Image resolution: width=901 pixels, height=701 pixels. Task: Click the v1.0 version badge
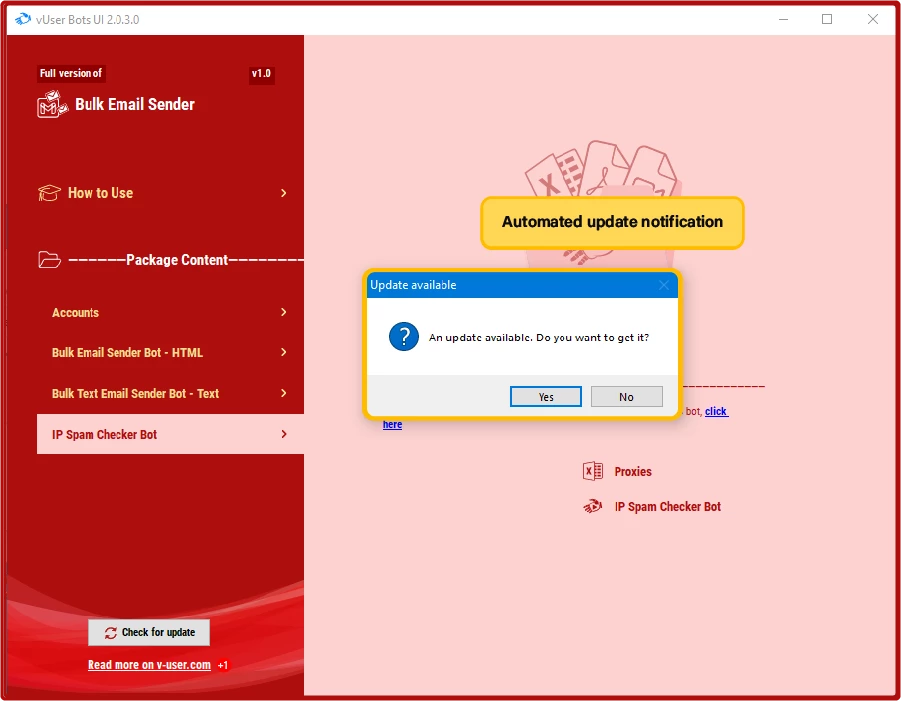(x=261, y=74)
